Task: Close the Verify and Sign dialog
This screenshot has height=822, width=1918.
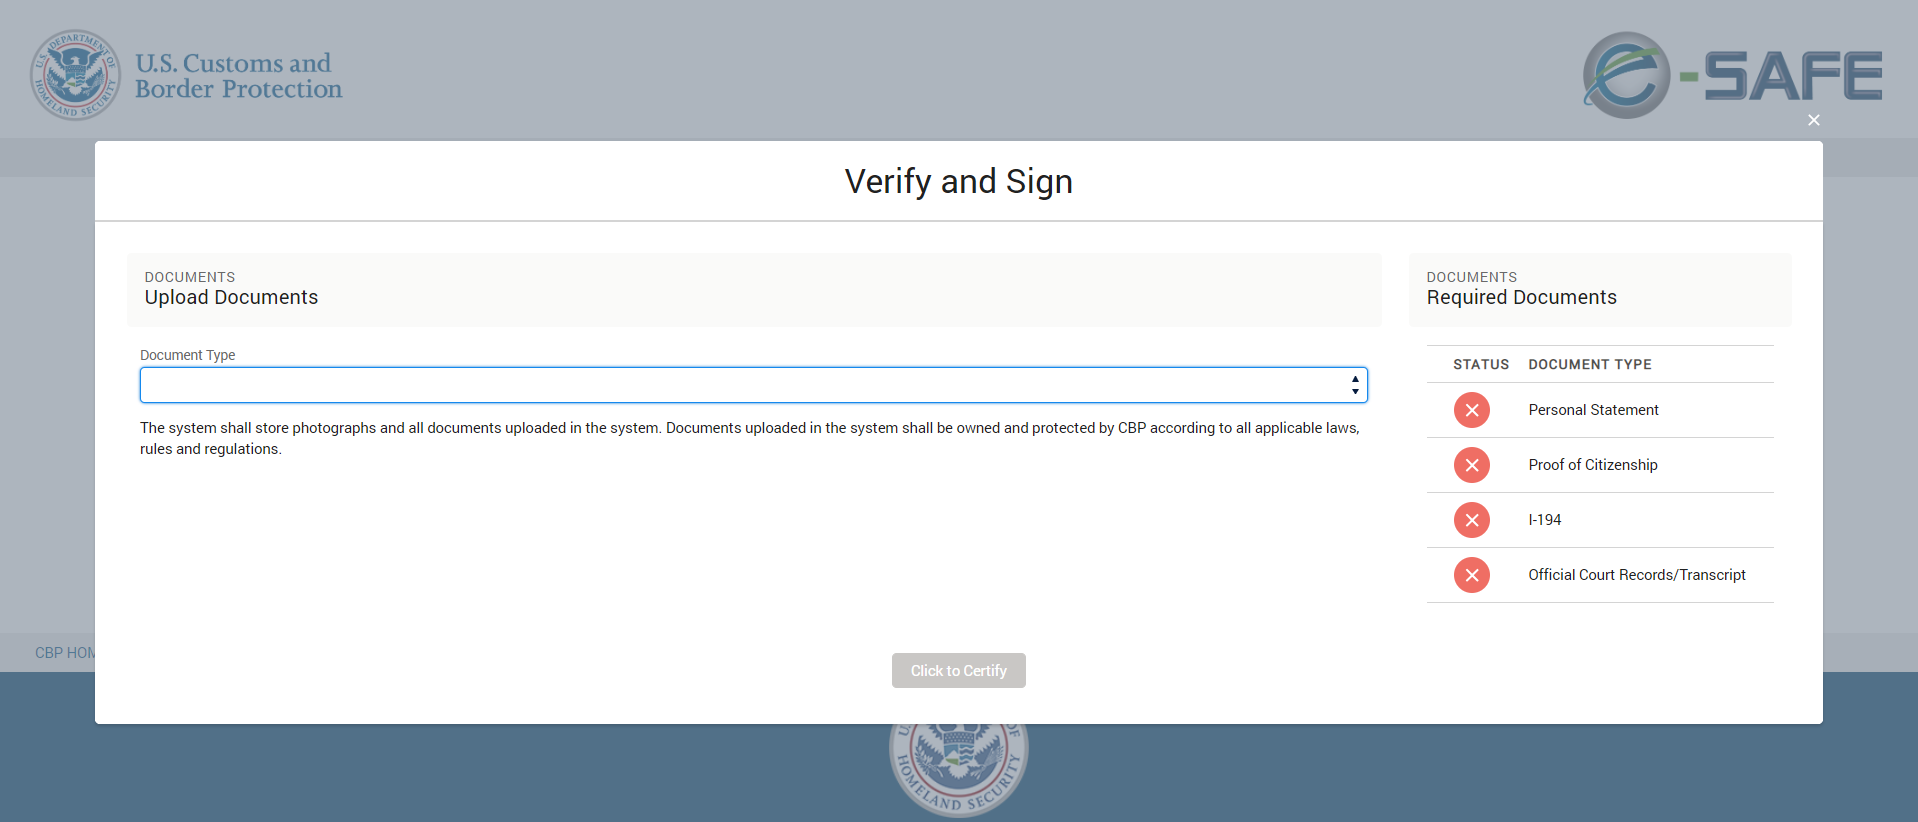Action: pos(1813,120)
